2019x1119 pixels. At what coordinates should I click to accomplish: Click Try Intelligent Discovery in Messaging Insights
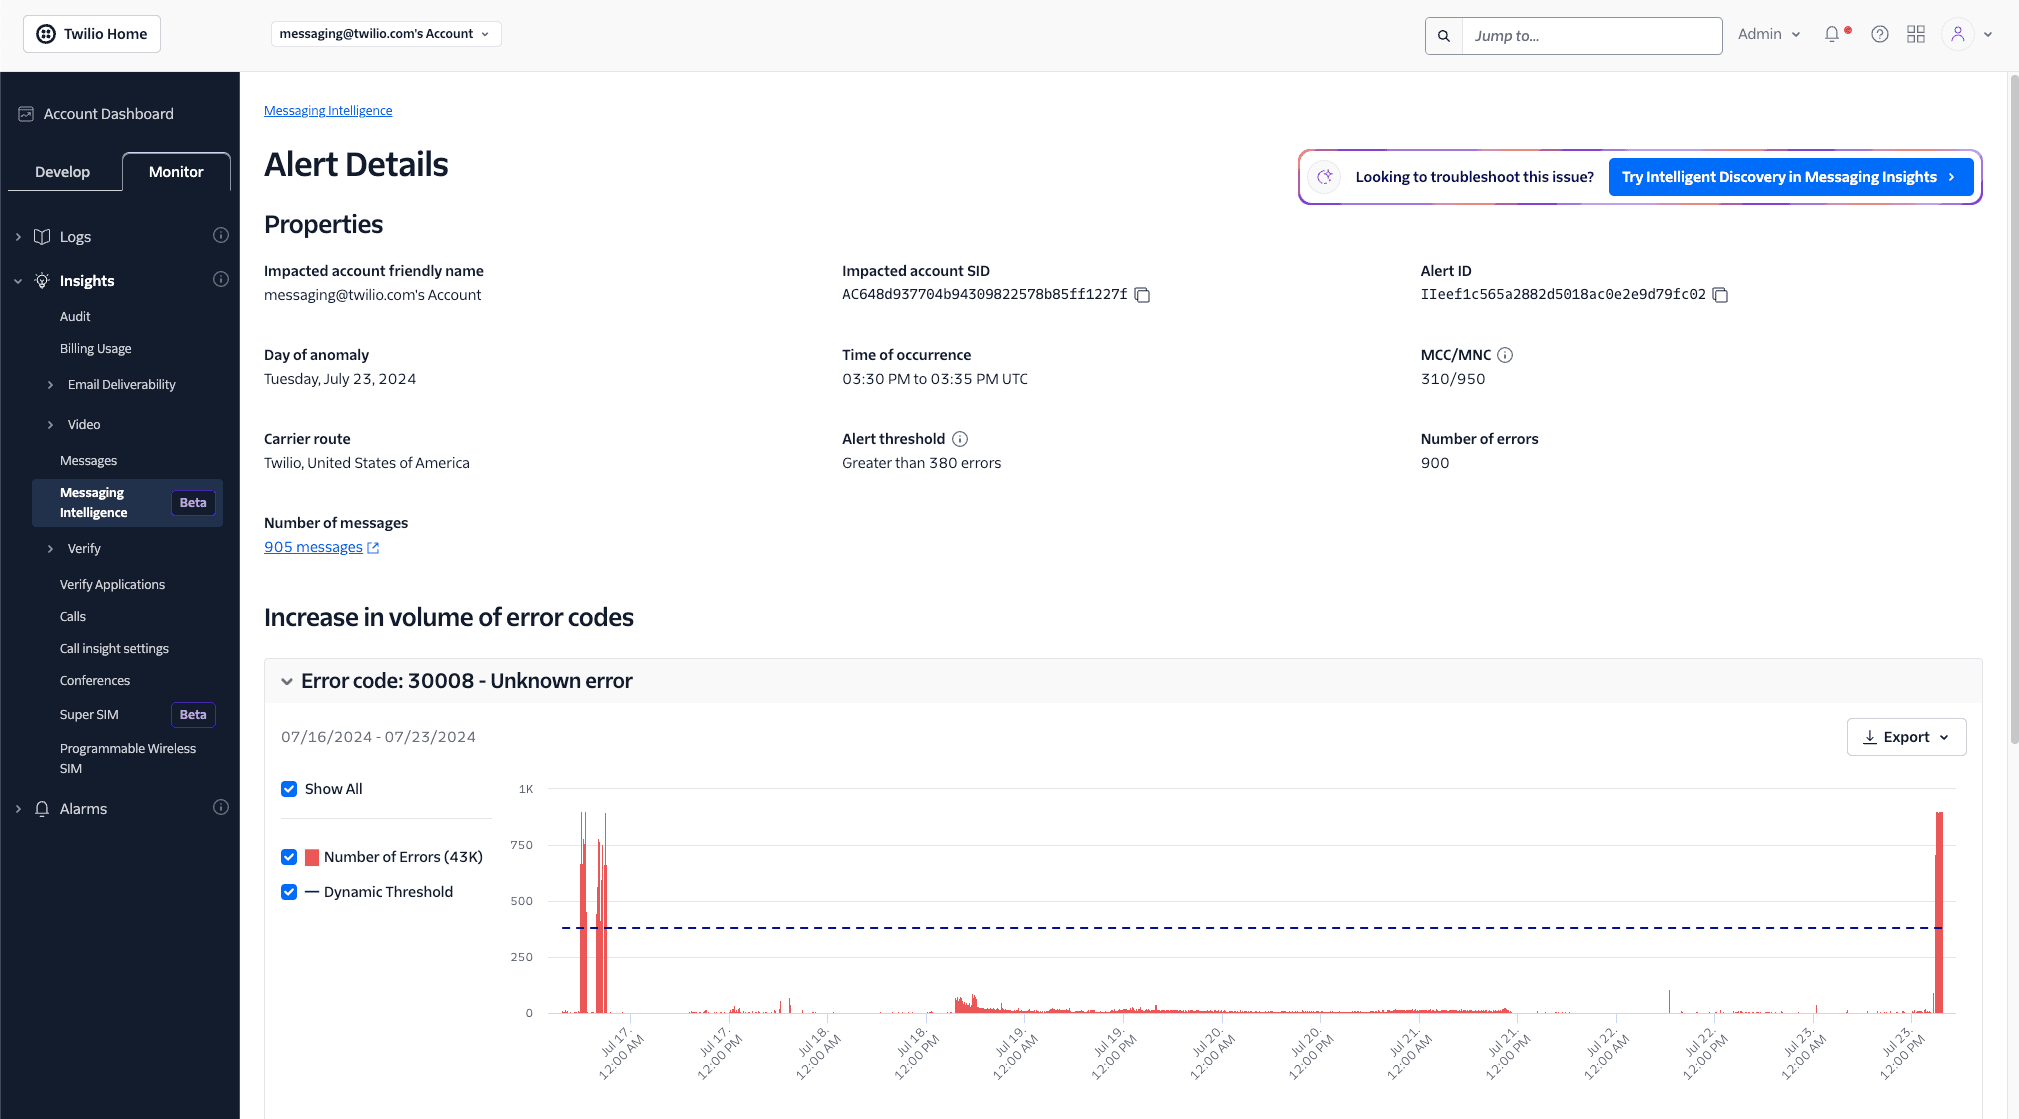point(1789,176)
